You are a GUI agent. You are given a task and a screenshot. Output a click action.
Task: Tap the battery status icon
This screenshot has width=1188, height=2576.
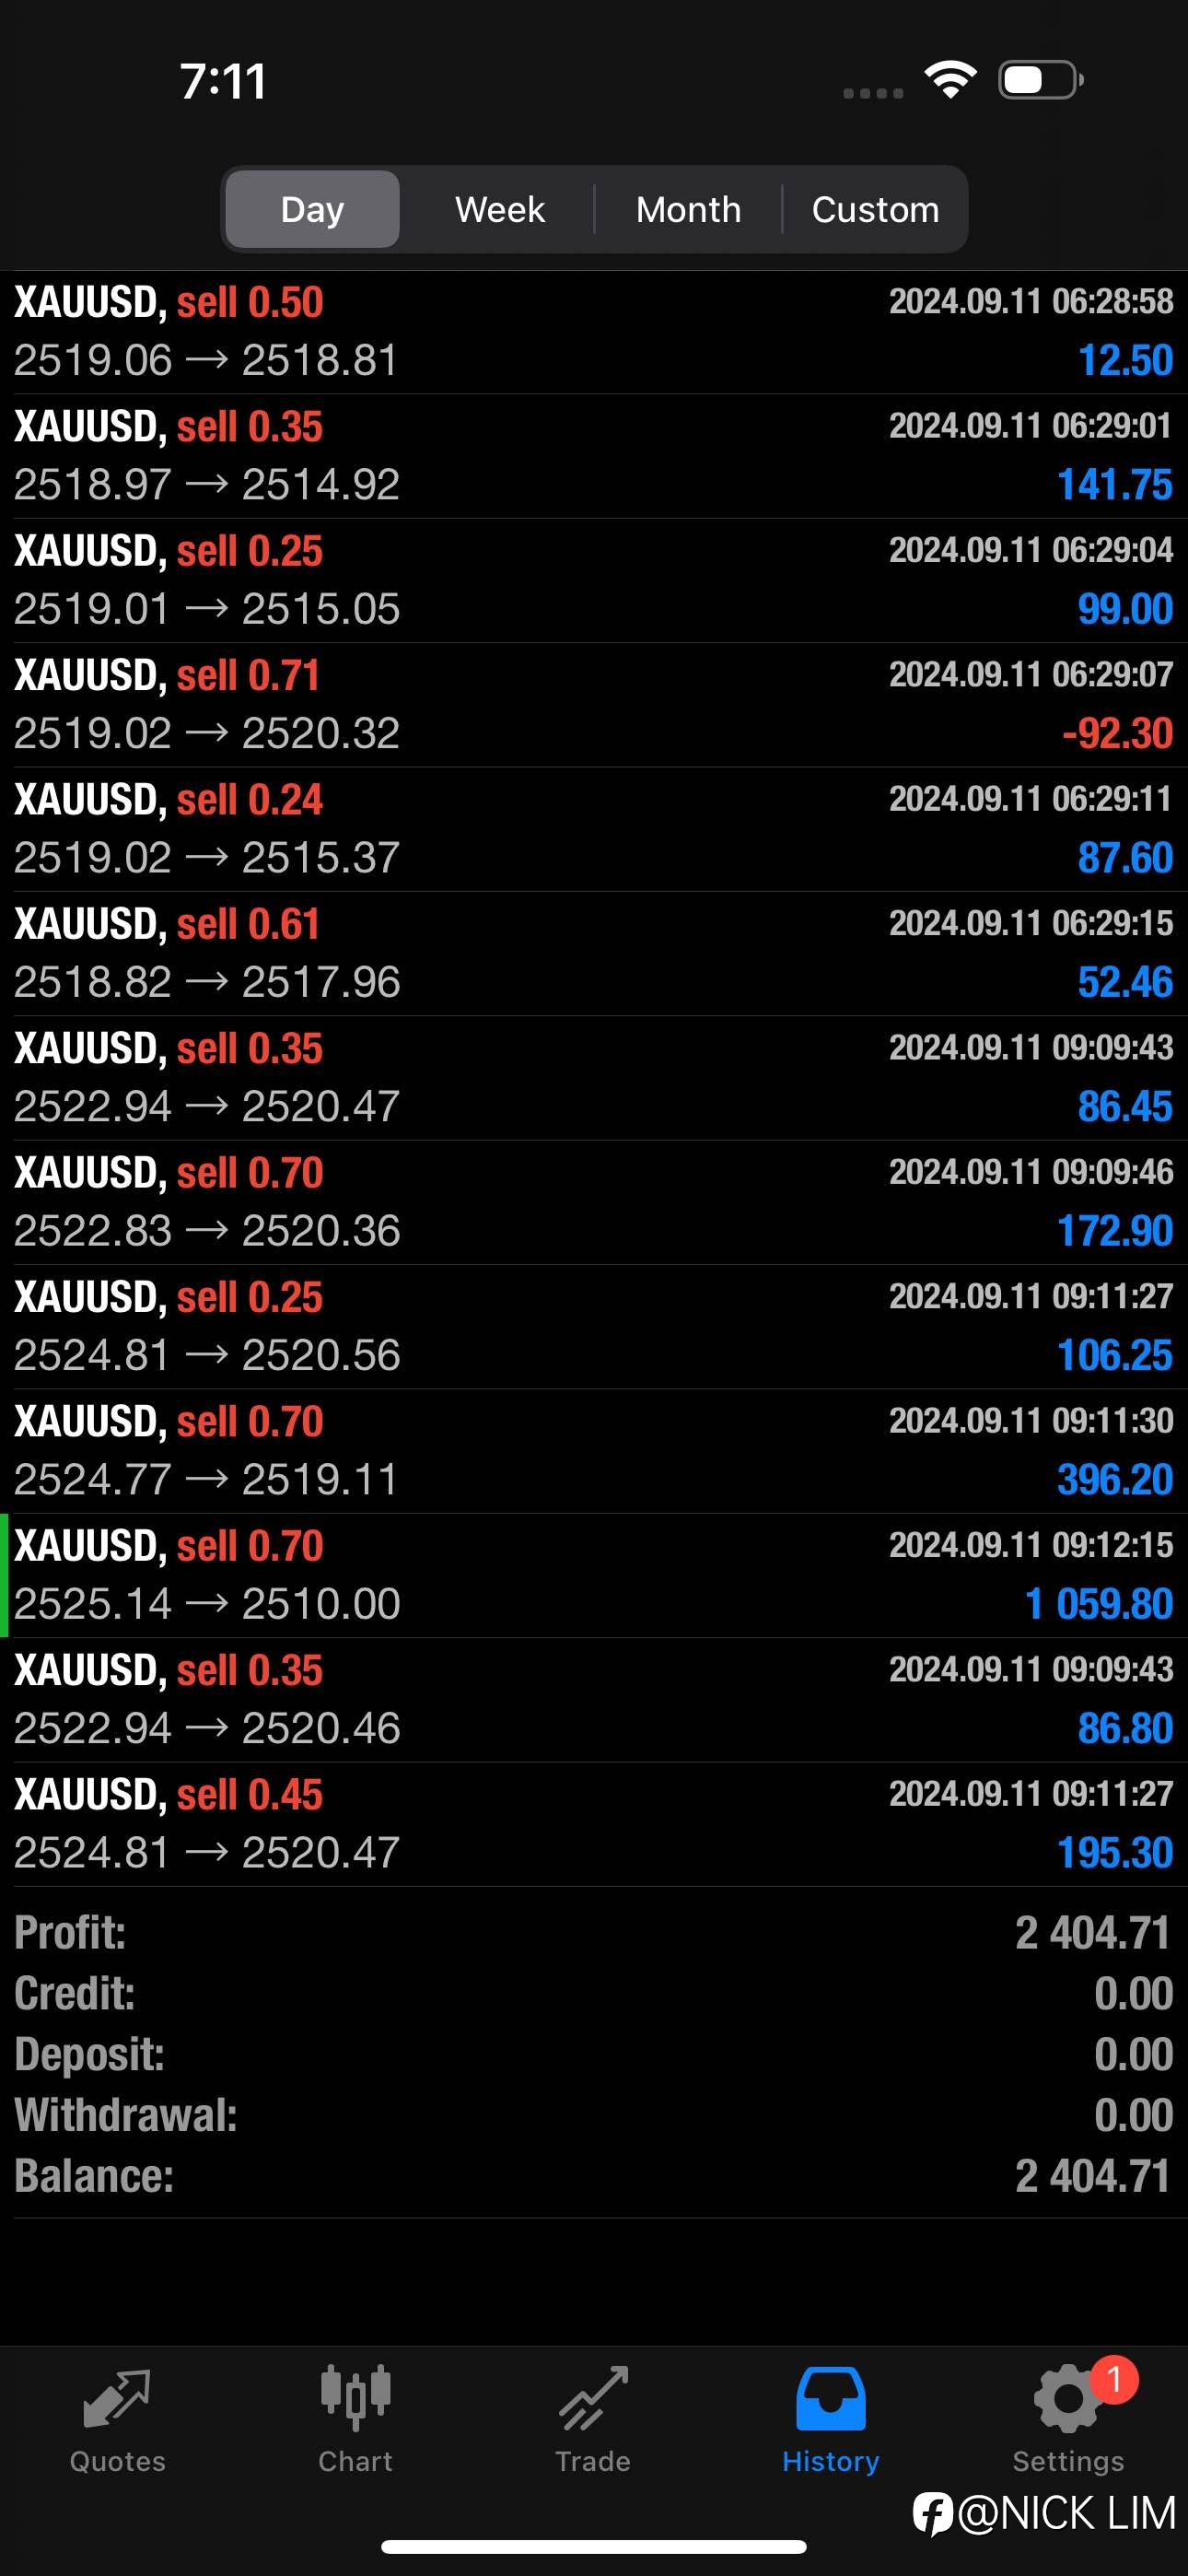click(x=1041, y=80)
